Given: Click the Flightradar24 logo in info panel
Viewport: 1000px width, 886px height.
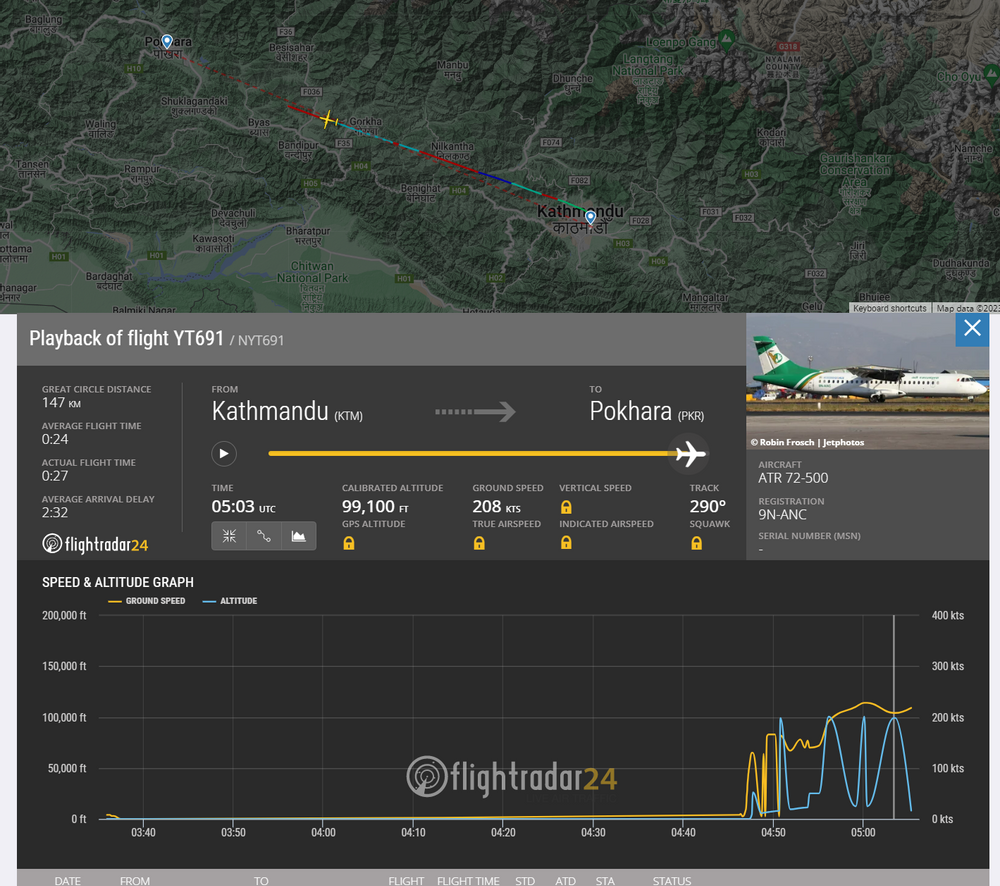Looking at the screenshot, I should (95, 544).
